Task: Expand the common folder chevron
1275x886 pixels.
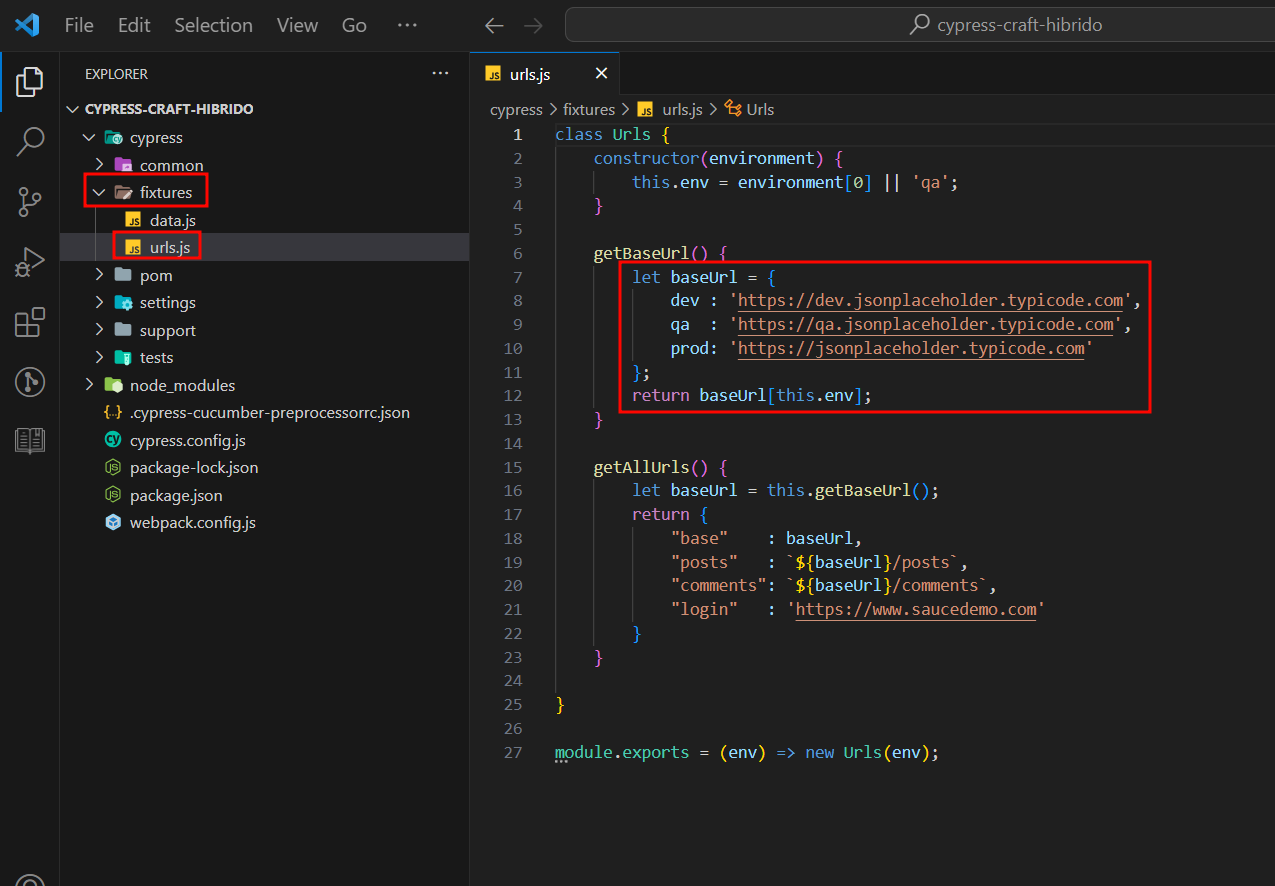Action: (99, 165)
